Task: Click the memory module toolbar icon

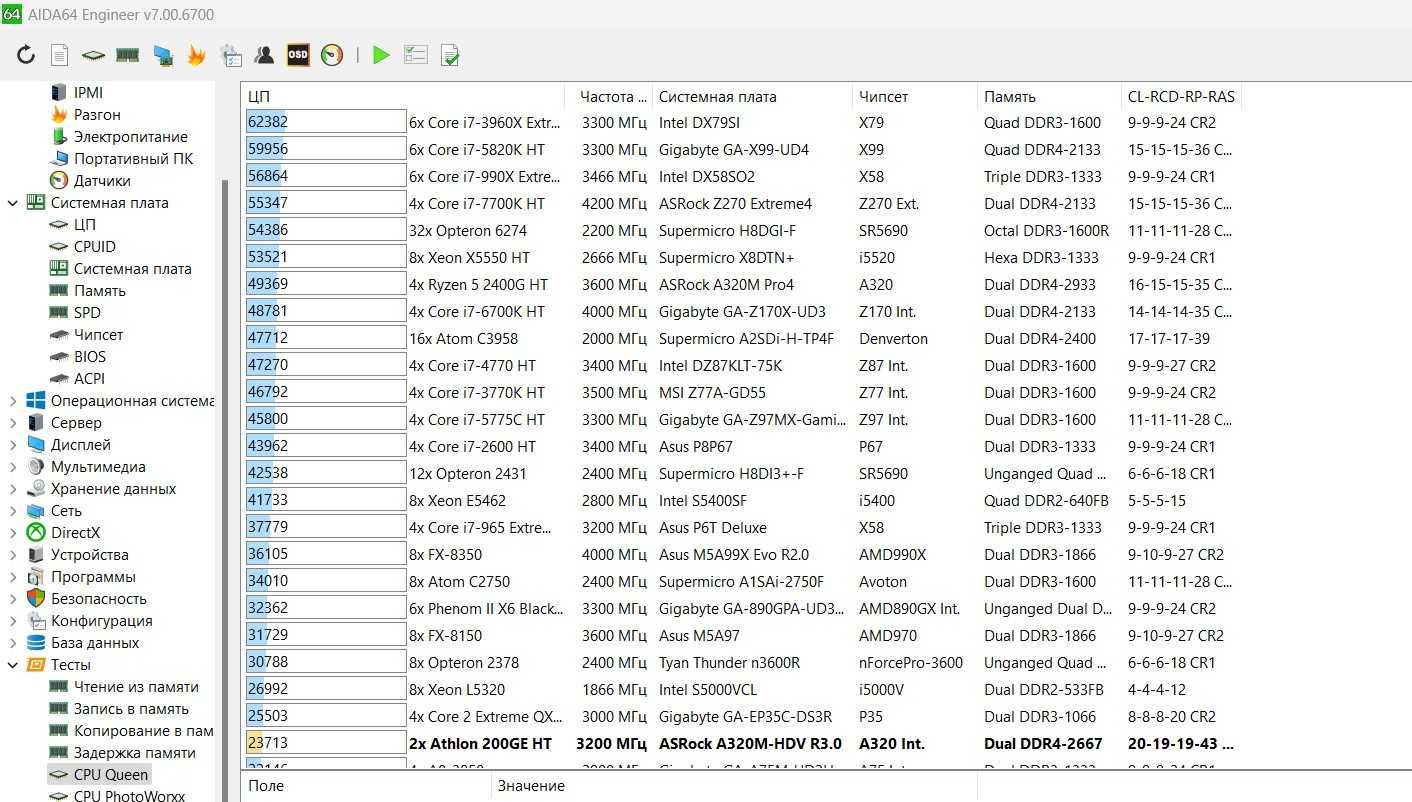Action: coord(127,55)
